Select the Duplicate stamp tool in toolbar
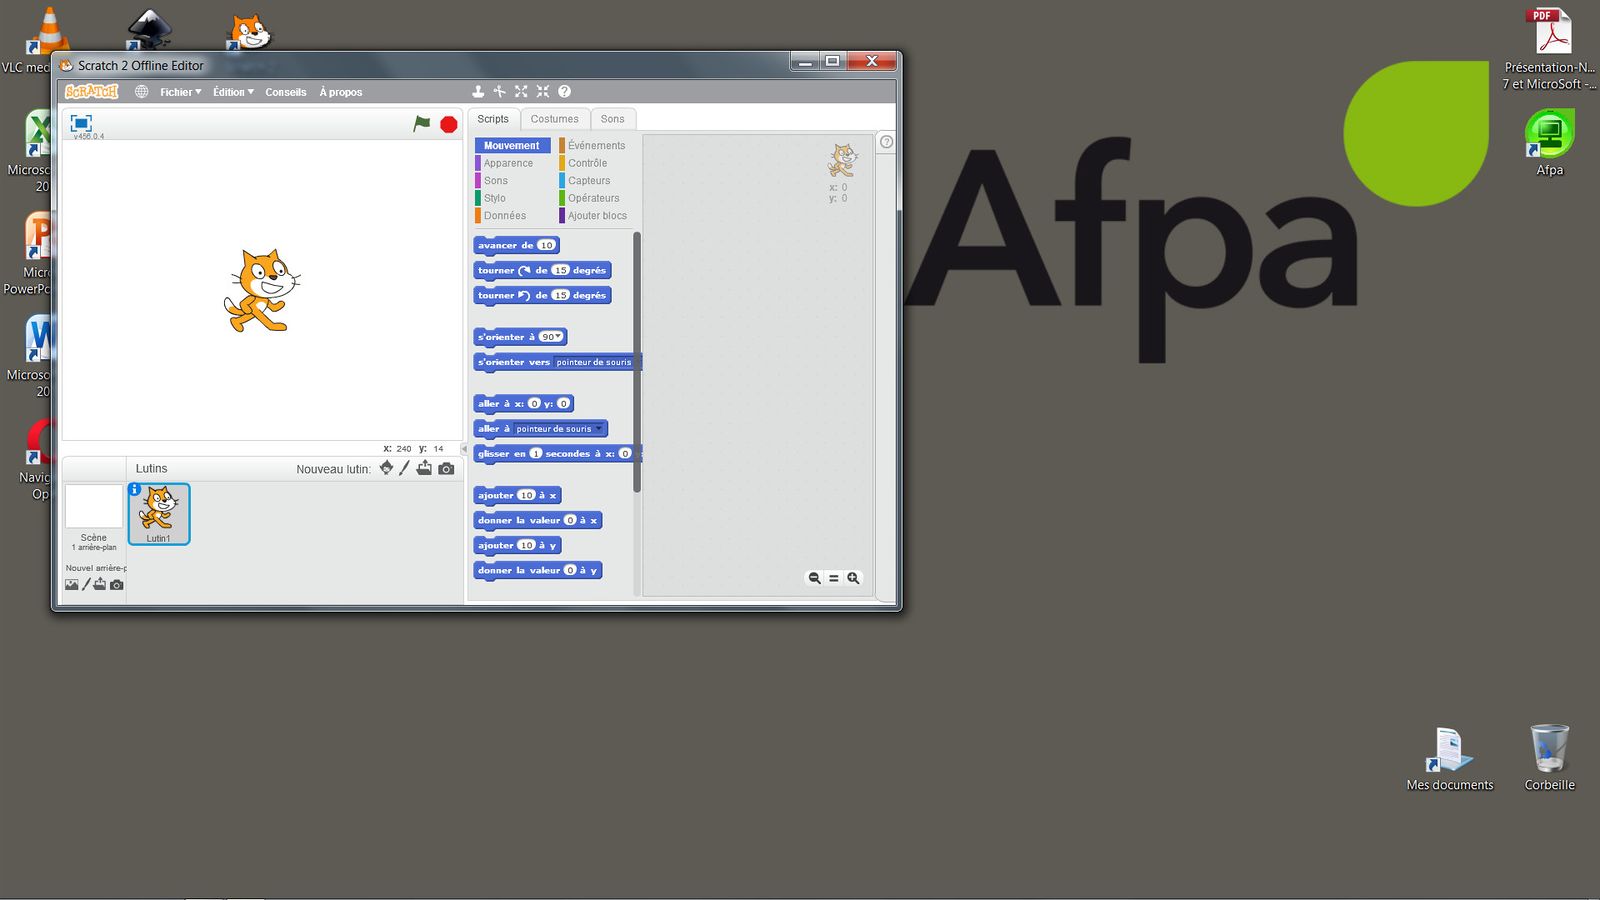The image size is (1600, 900). point(478,92)
